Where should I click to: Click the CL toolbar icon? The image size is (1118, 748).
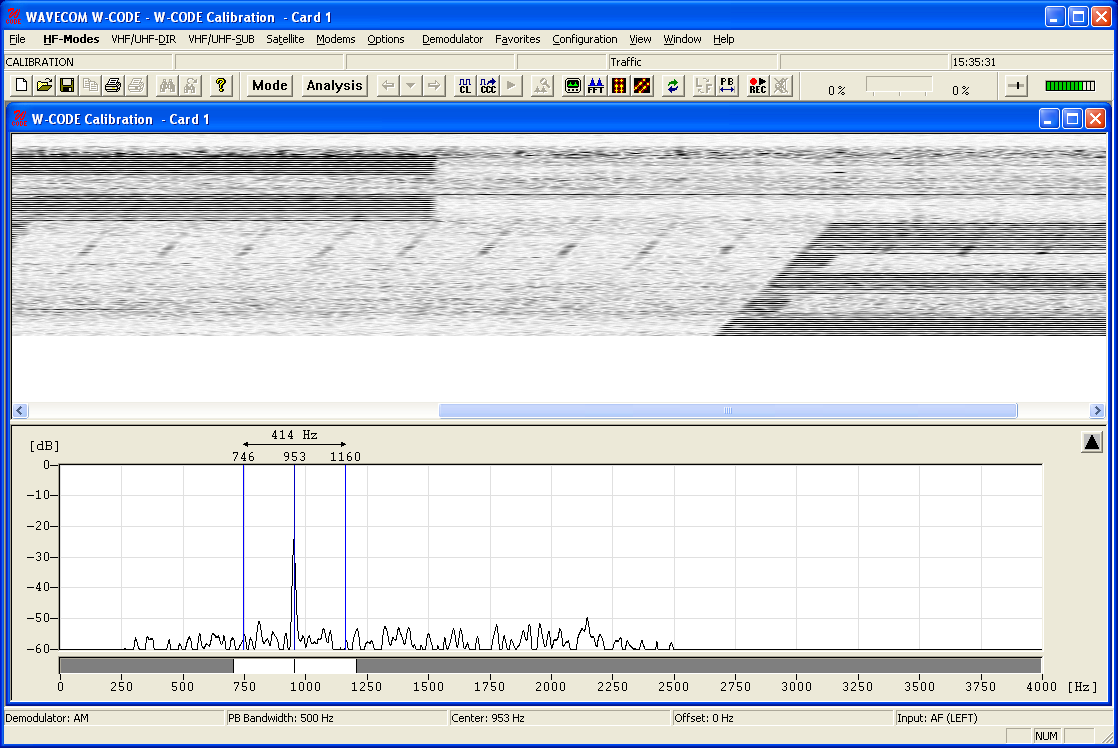pyautogui.click(x=464, y=86)
